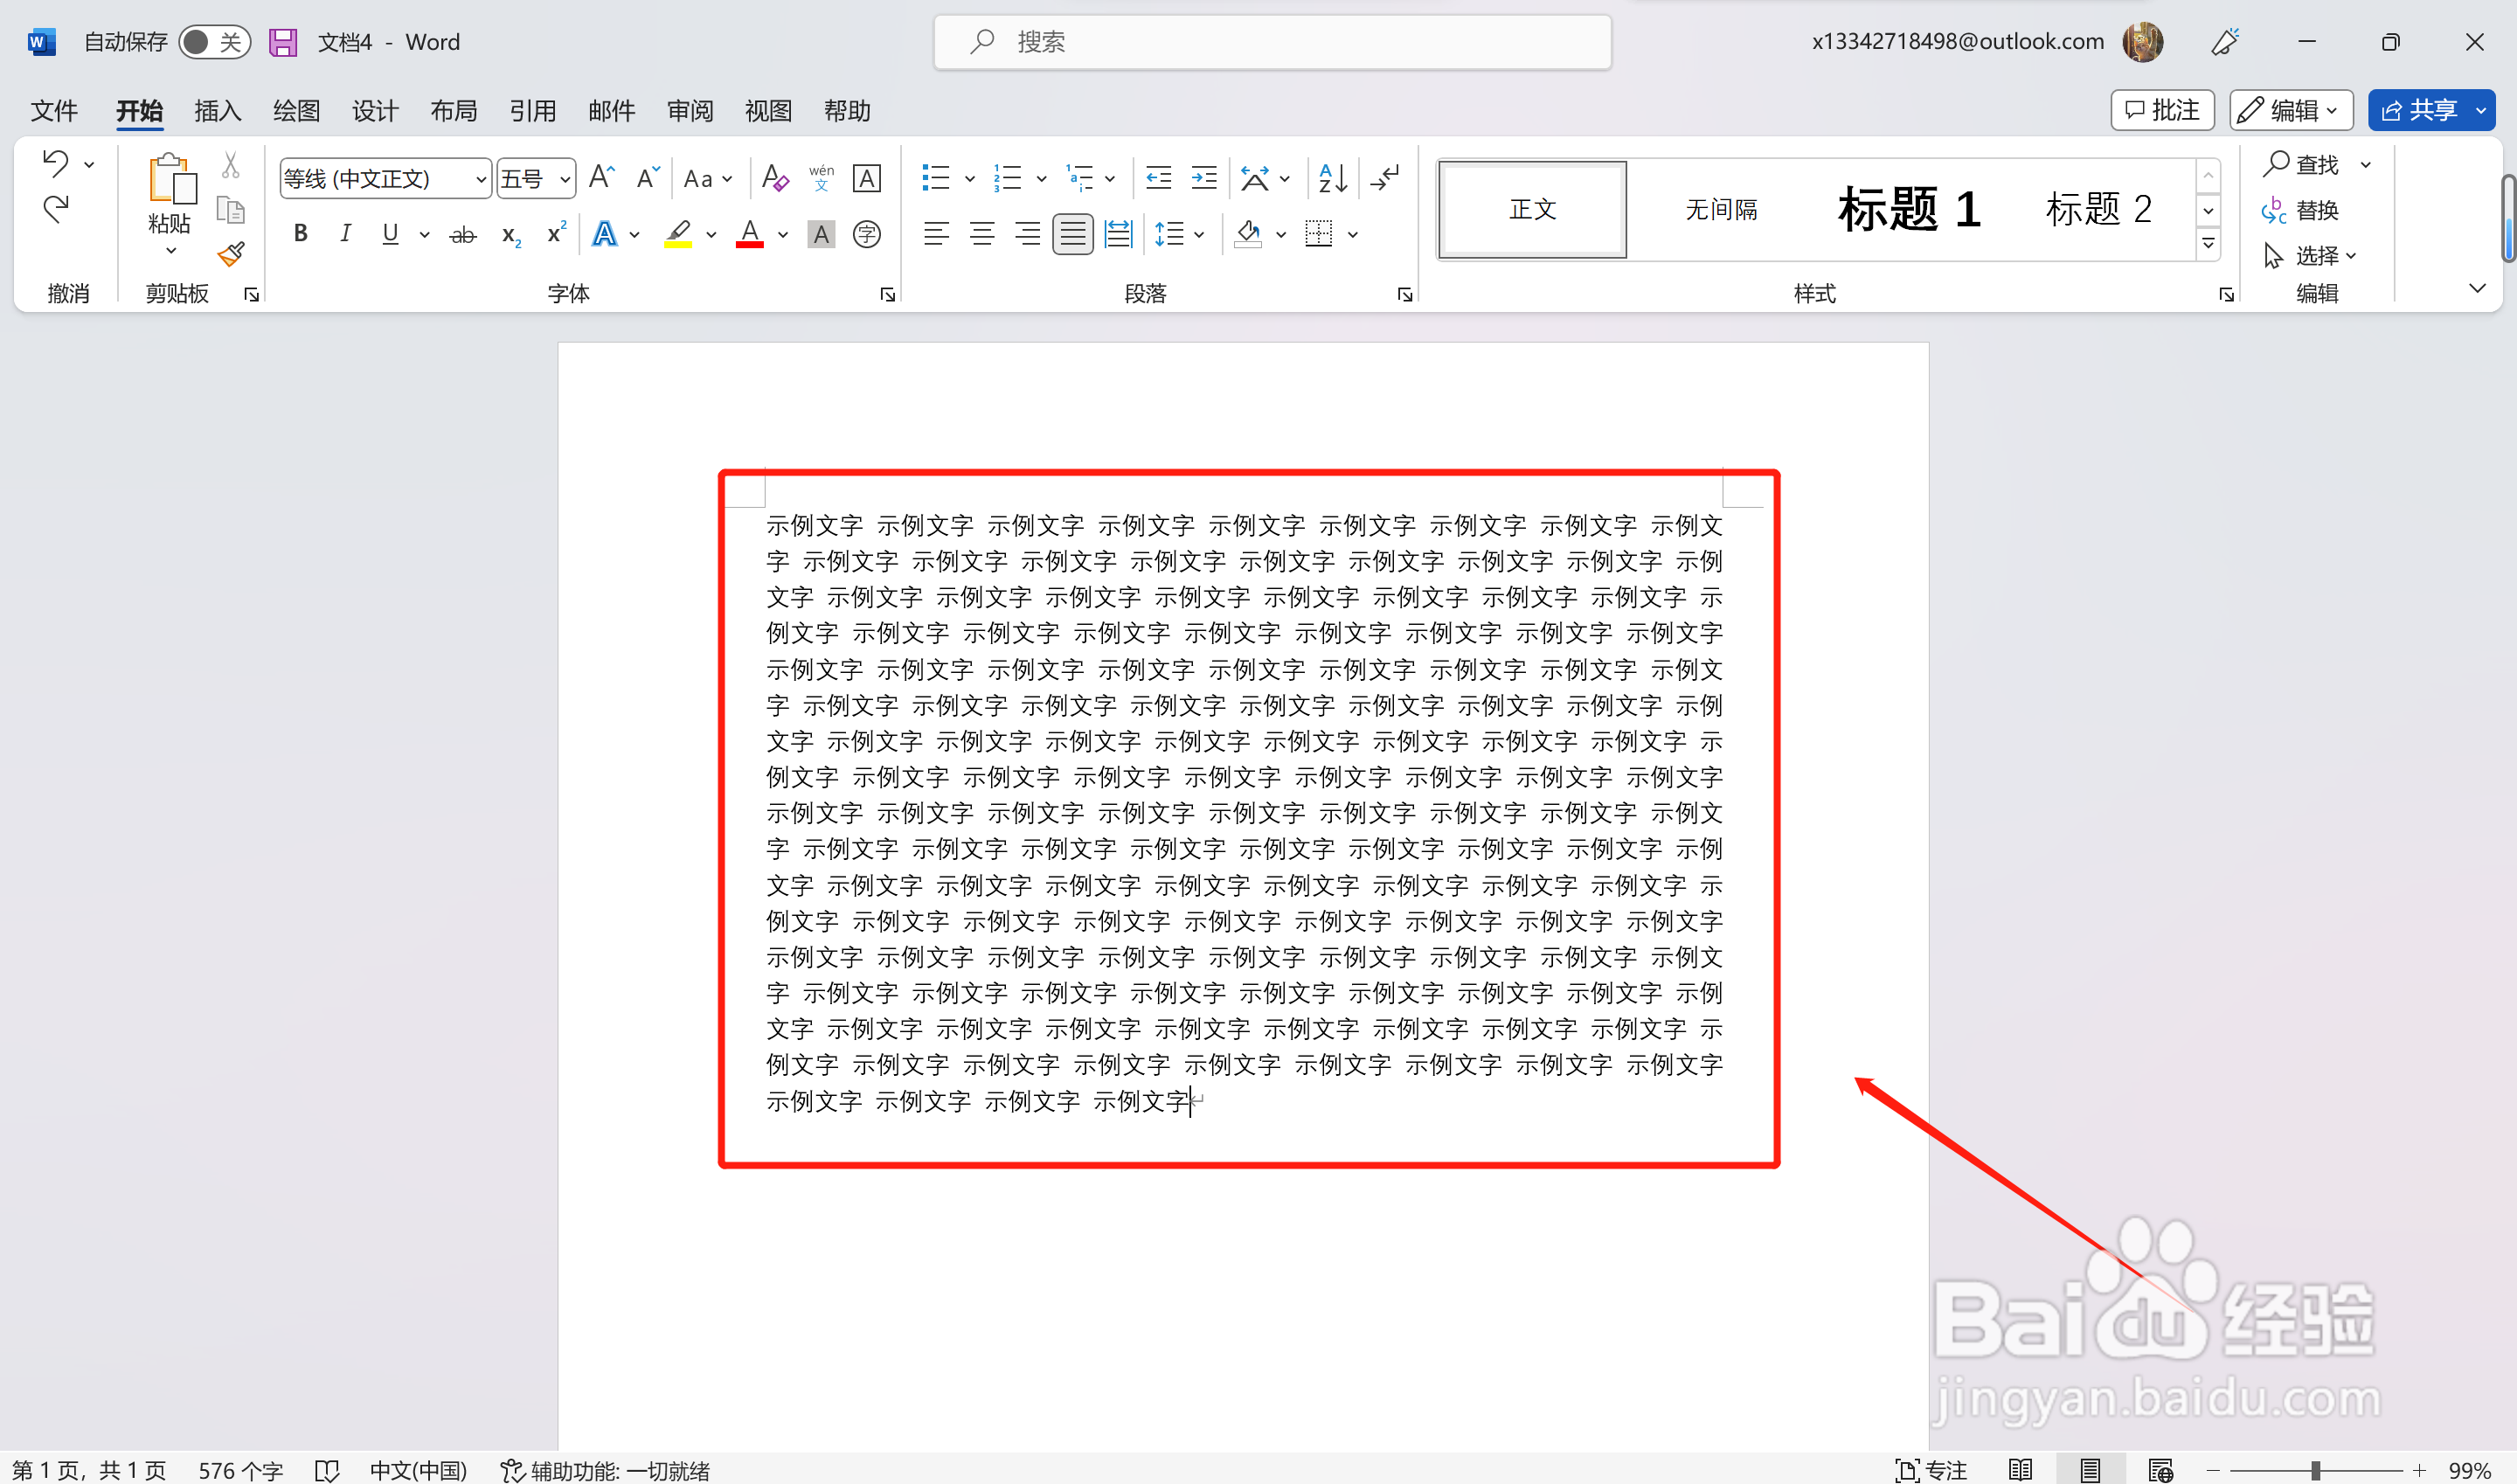Open Borders dropdown arrow
2517x1484 pixels.
[x=1352, y=235]
